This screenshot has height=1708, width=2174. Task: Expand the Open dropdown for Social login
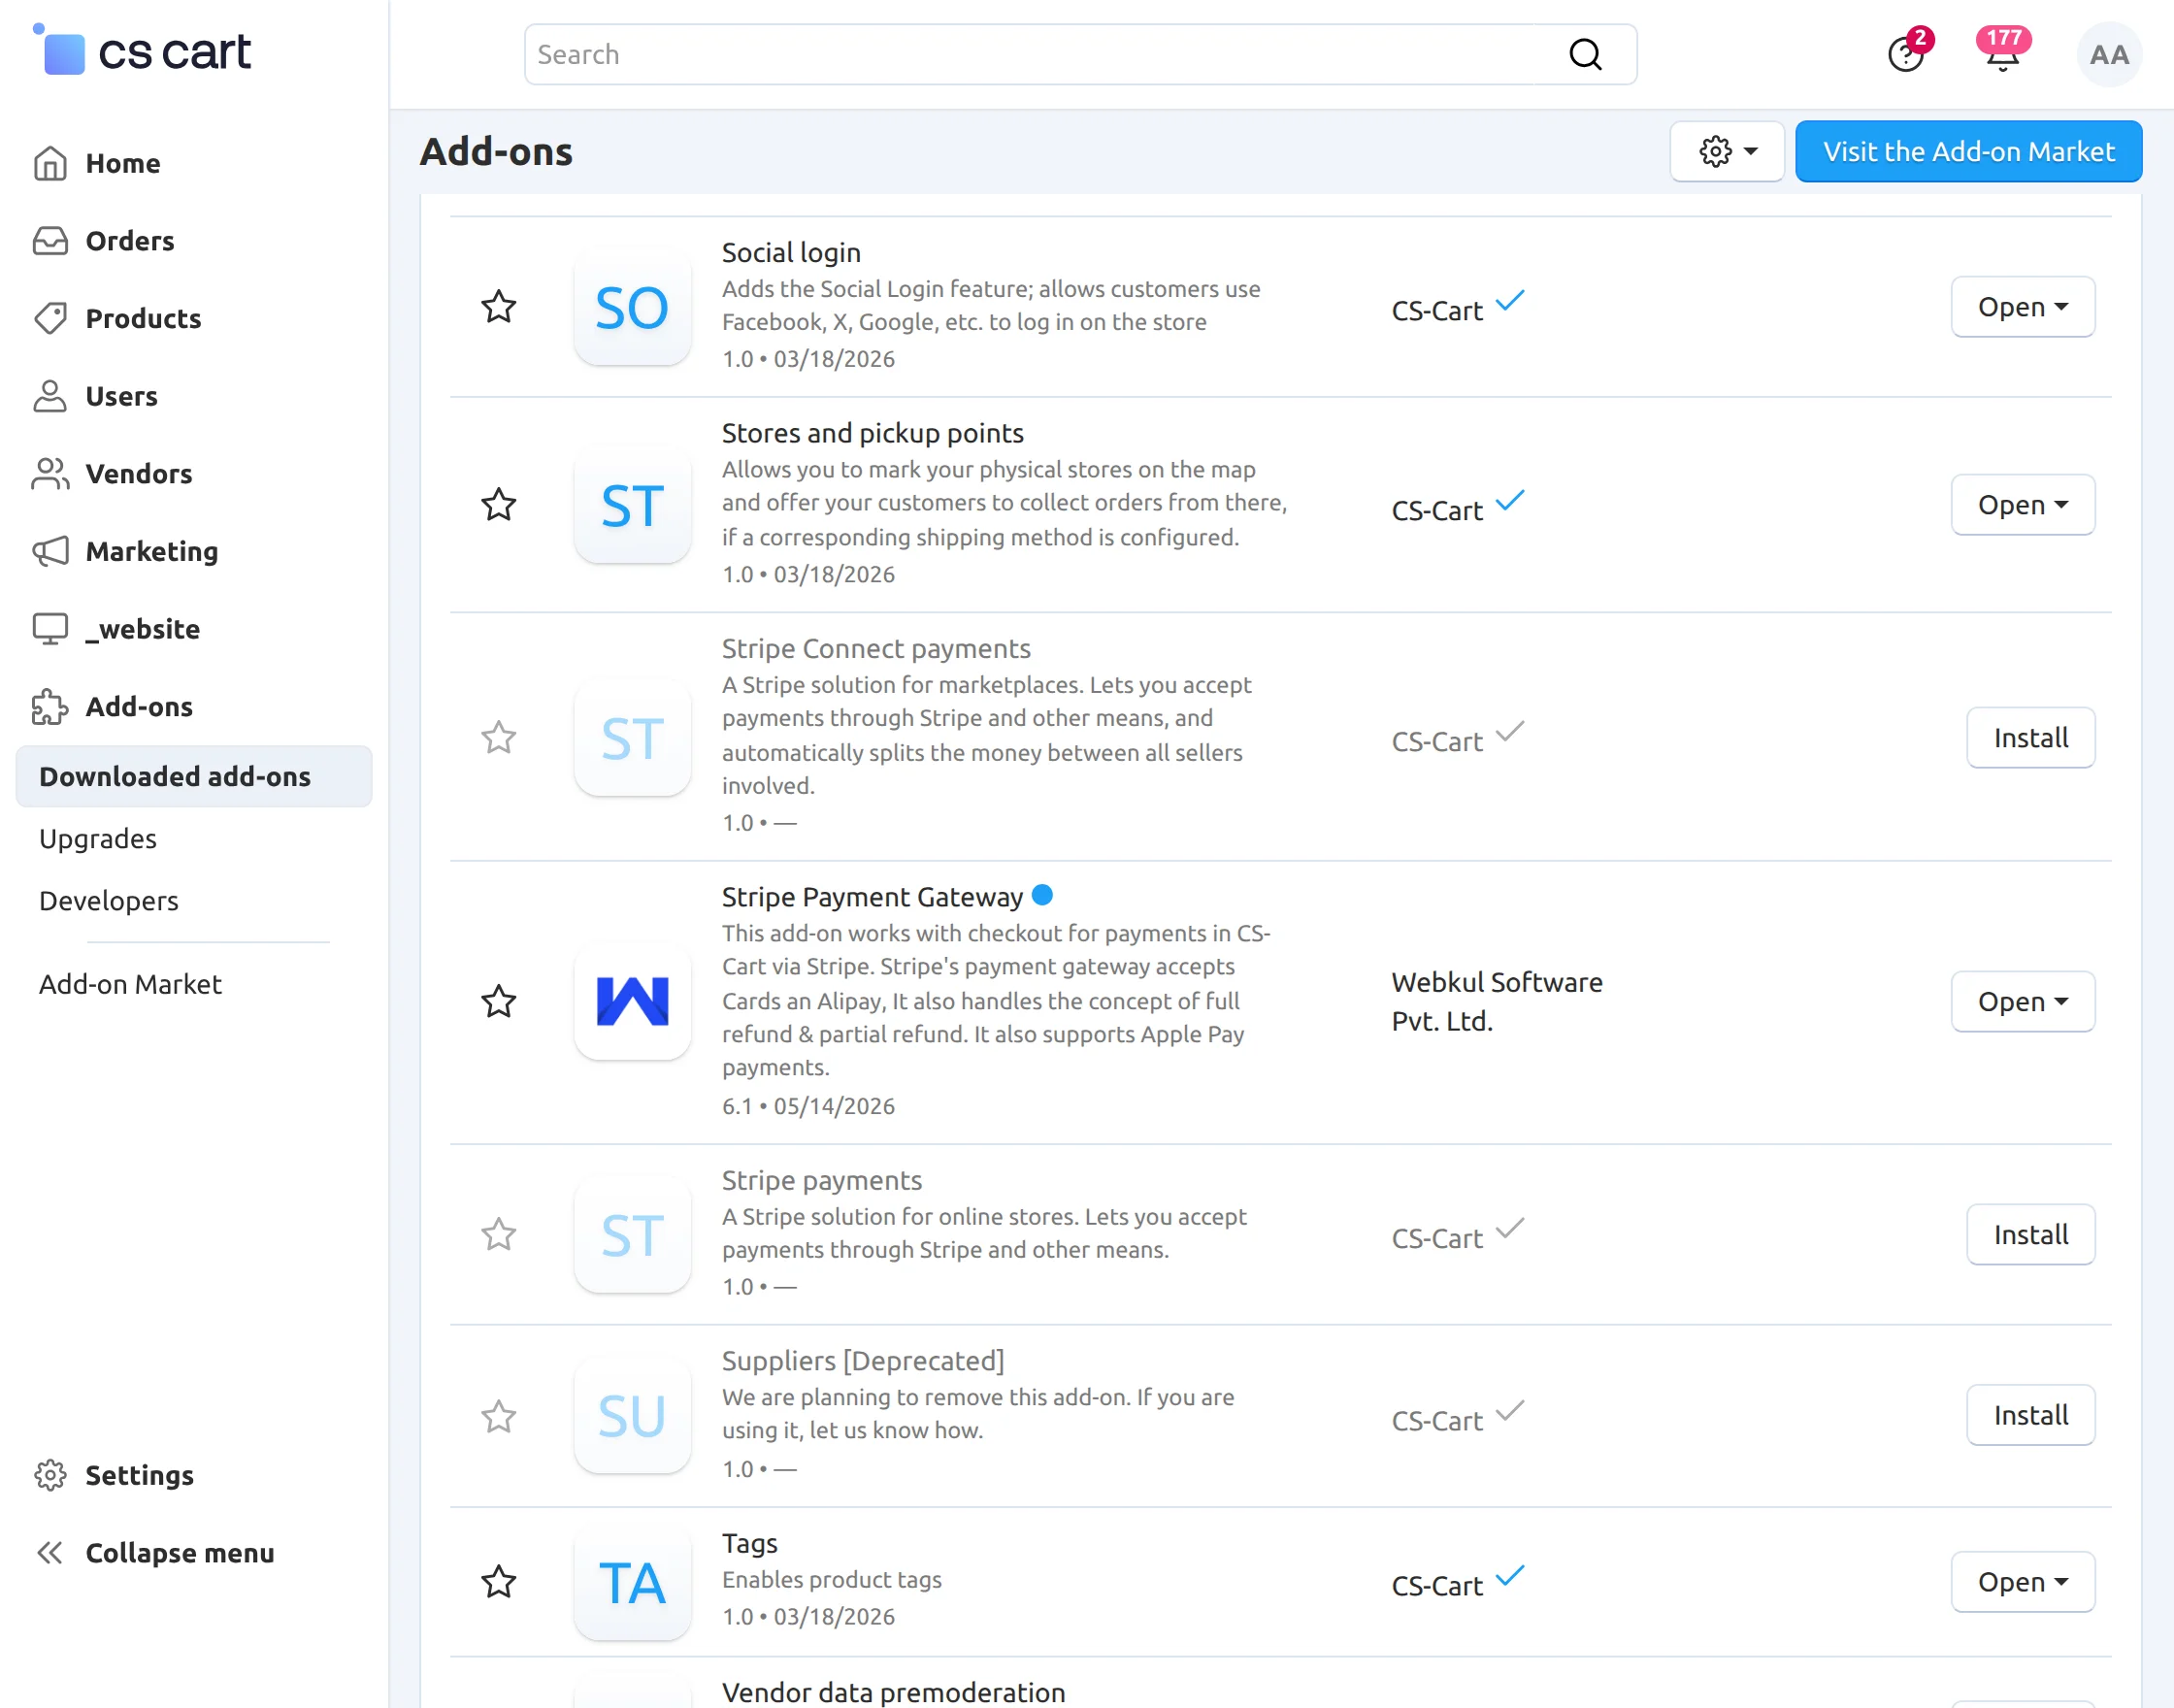(x=2022, y=307)
